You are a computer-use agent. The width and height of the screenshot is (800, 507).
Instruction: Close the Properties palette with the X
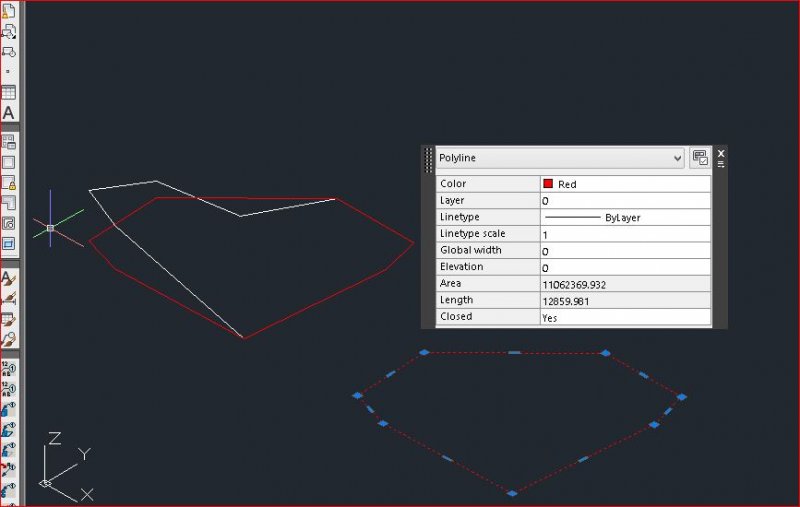tap(721, 153)
